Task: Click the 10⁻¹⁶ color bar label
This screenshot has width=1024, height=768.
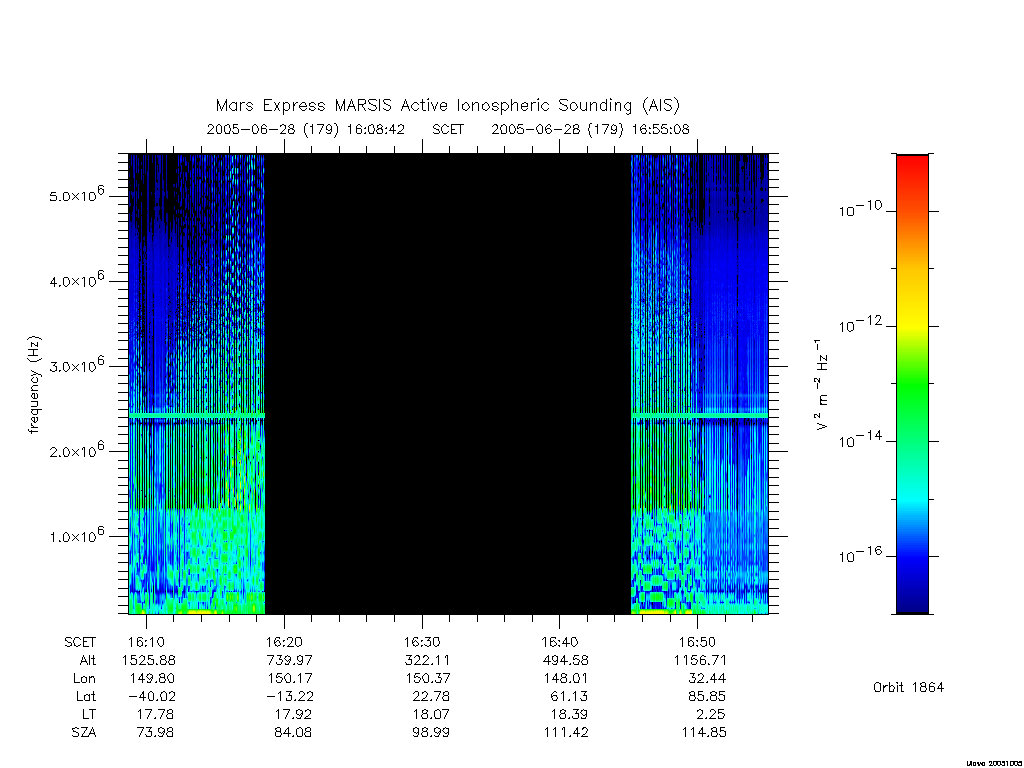Action: click(861, 554)
